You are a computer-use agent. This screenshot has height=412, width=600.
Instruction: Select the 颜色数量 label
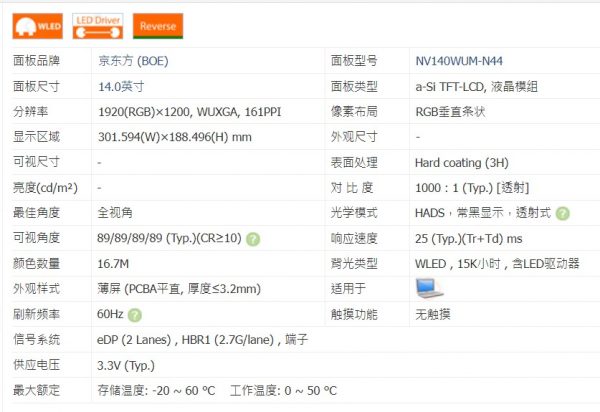click(36, 263)
